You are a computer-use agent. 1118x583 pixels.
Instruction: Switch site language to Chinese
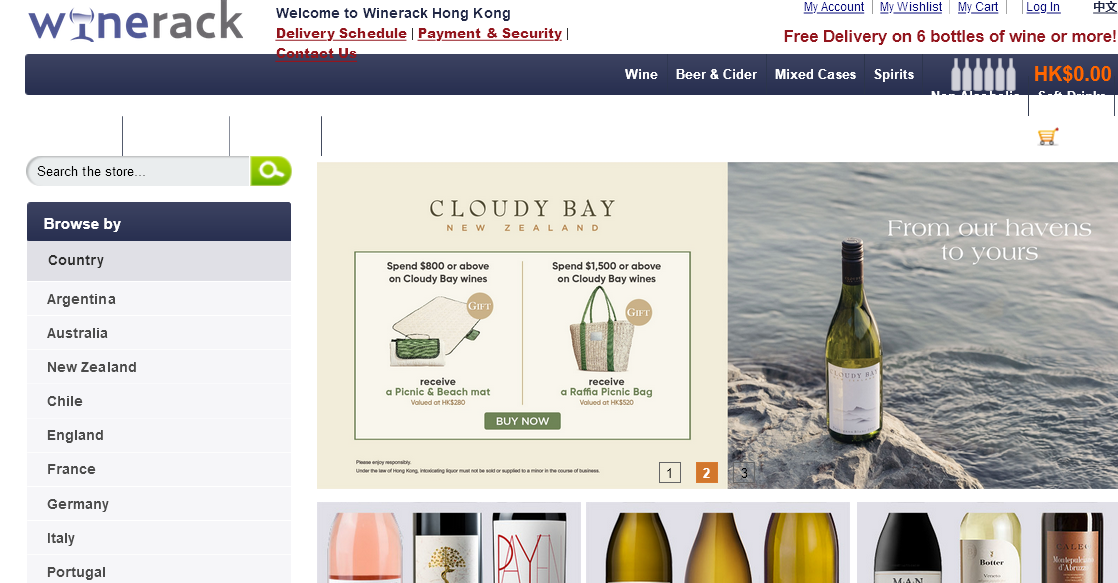[x=1104, y=7]
